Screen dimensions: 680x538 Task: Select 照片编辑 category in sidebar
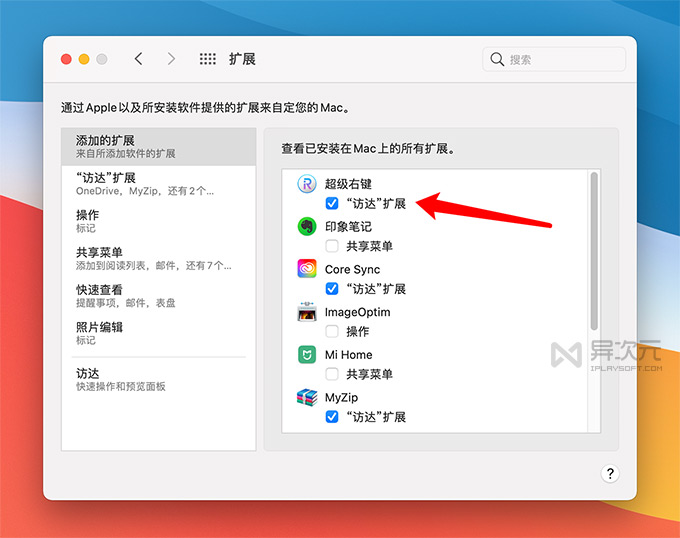[x=159, y=333]
